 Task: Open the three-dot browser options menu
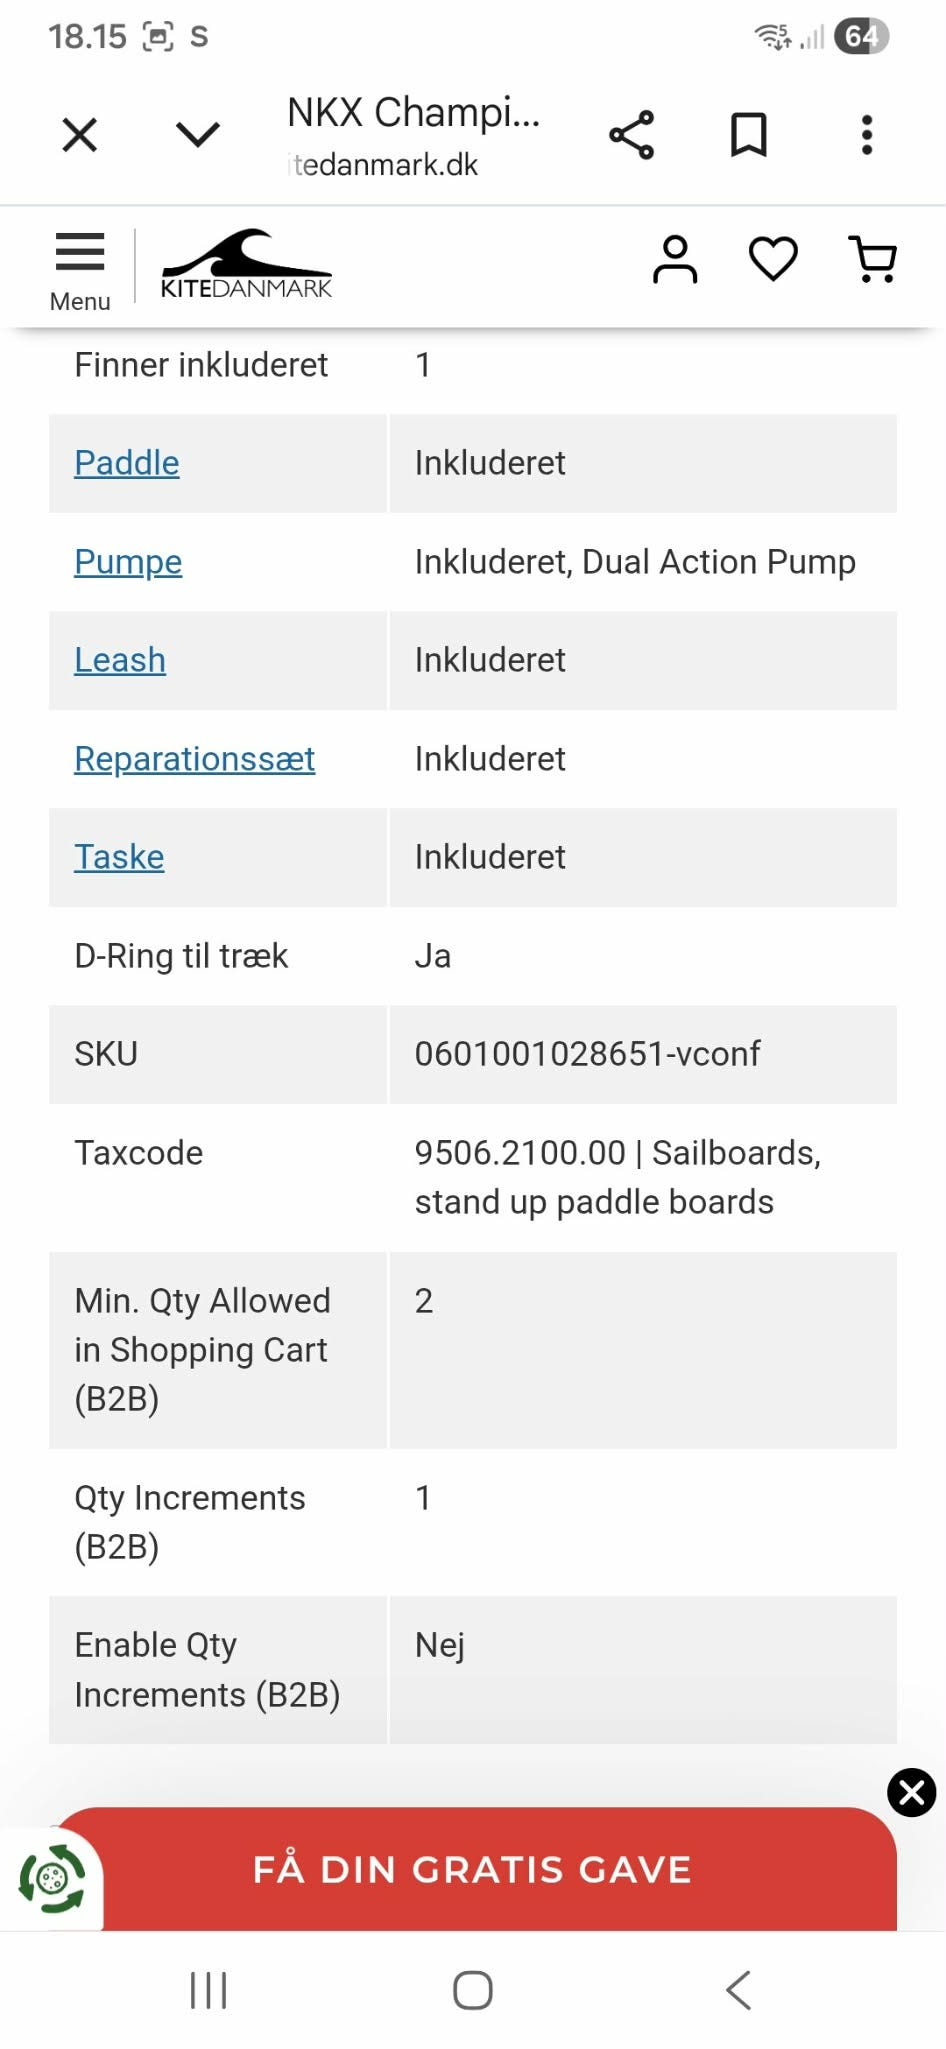tap(866, 135)
